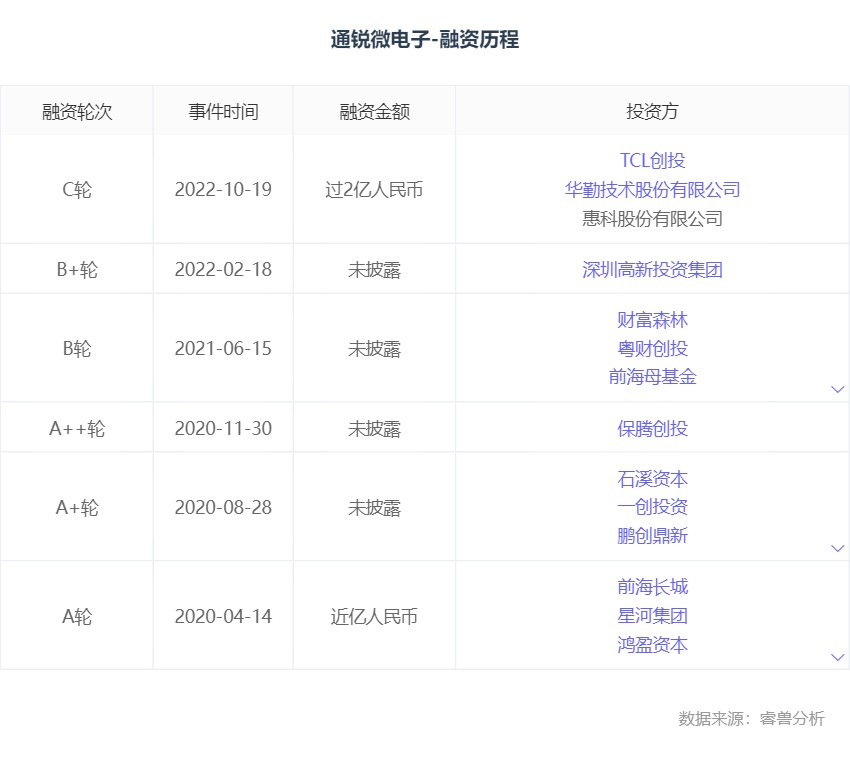Click 未披露 amount in A+轮 row
Image resolution: width=850 pixels, height=761 pixels.
tap(375, 508)
